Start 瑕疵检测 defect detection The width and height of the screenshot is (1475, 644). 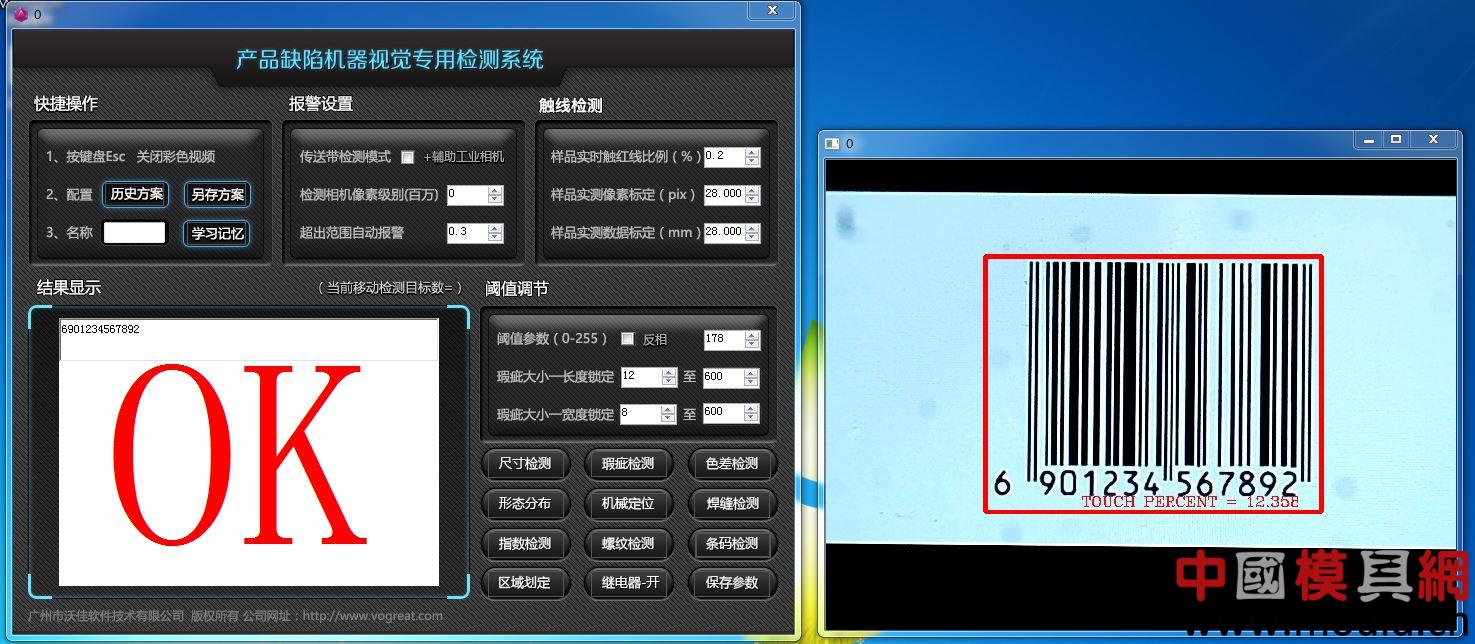tap(628, 464)
